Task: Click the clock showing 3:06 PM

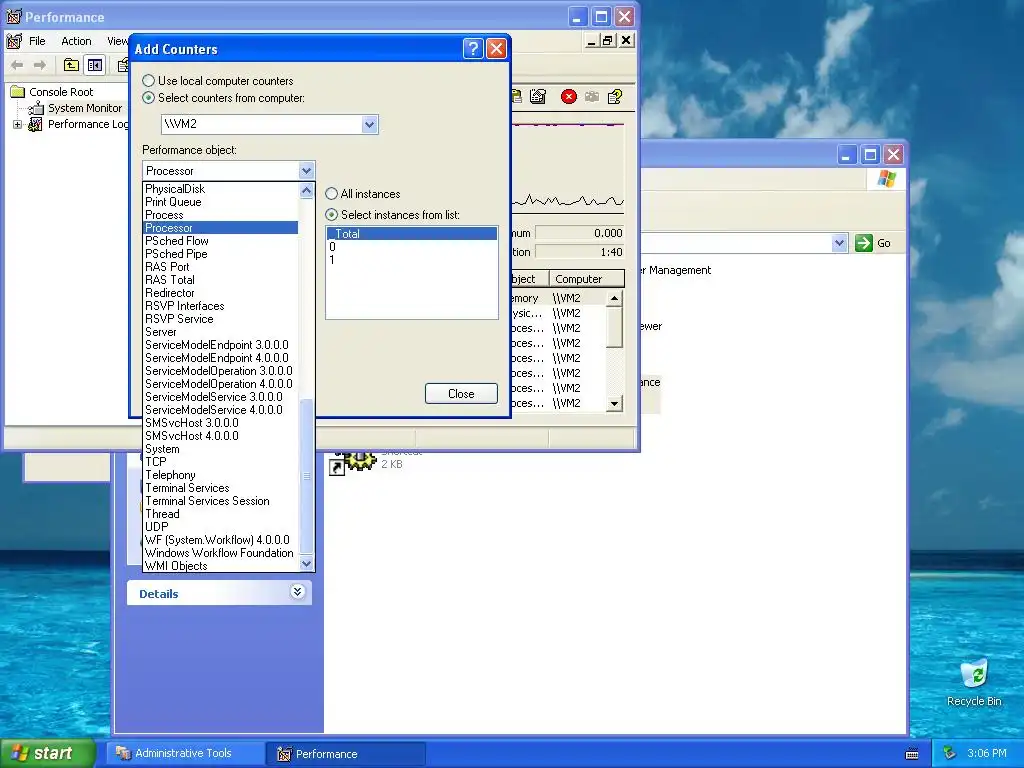Action: coord(987,753)
